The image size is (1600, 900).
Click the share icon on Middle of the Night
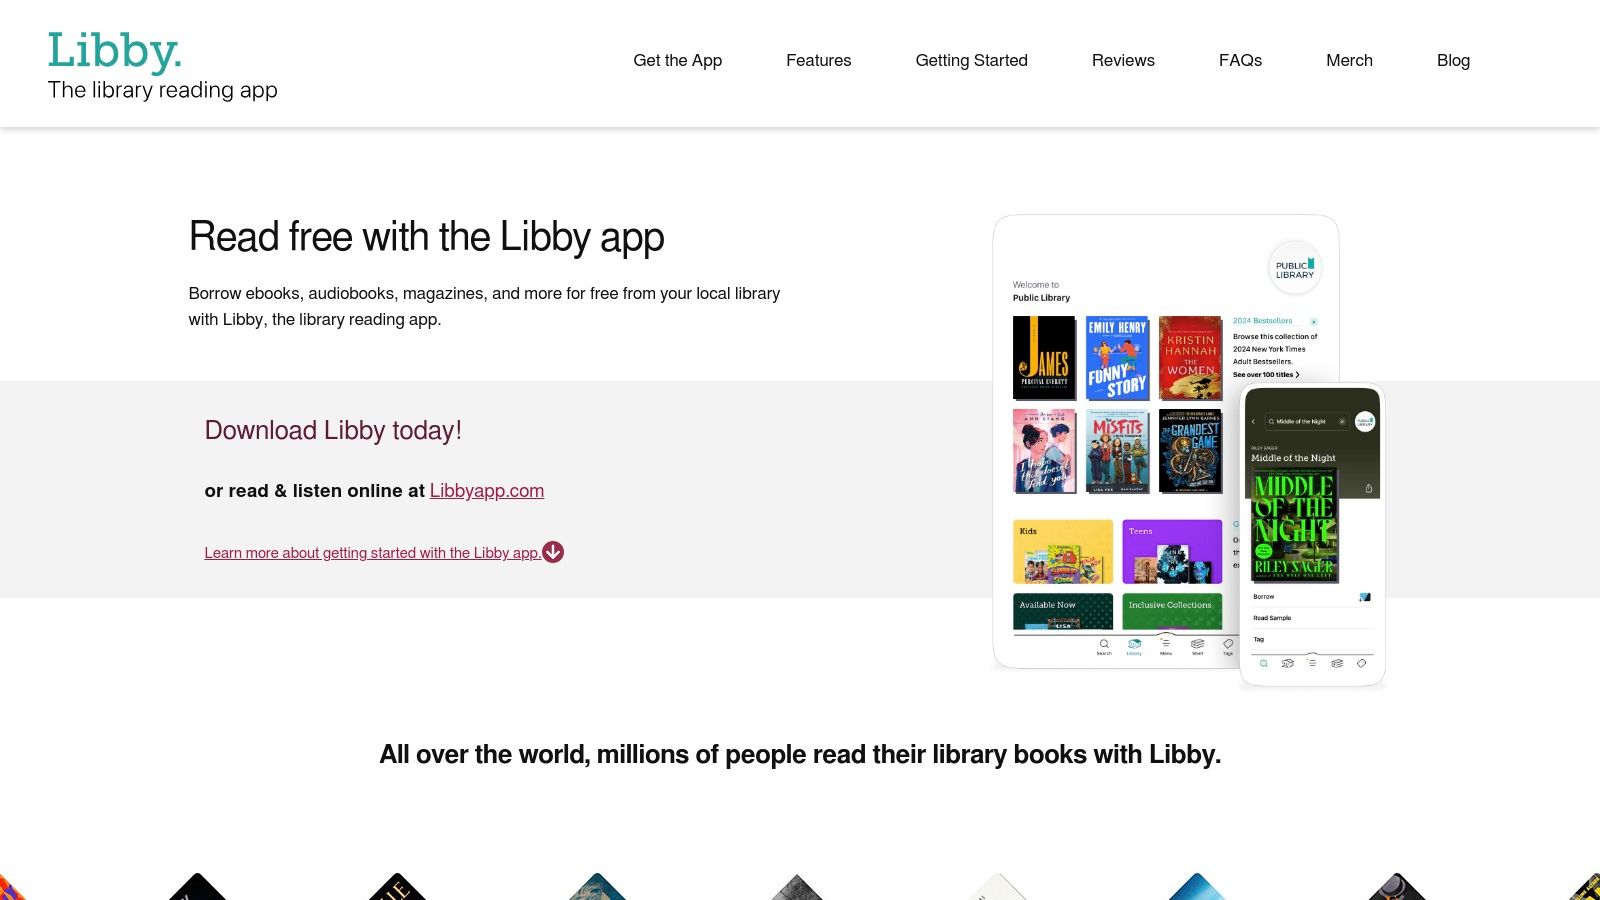click(1369, 488)
